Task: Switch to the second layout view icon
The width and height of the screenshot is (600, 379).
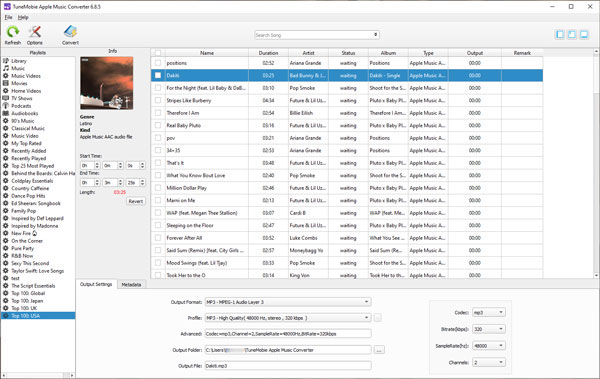Action: pyautogui.click(x=572, y=34)
